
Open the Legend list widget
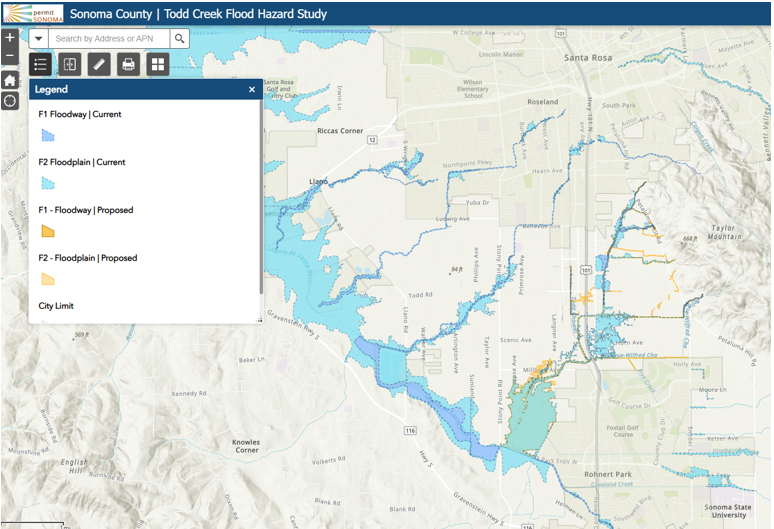point(40,65)
